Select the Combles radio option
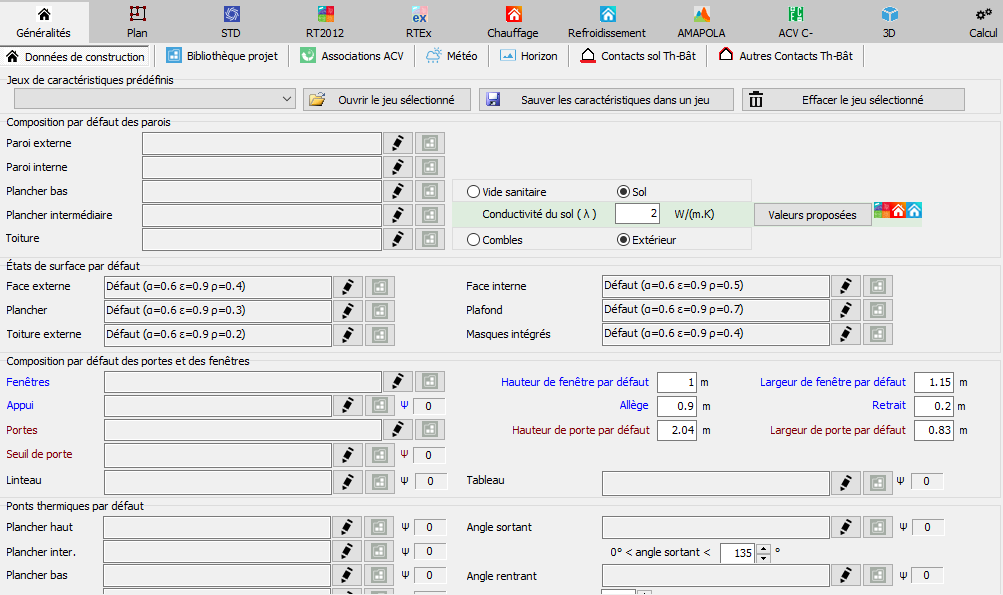Screen dimensions: 1003x595 [474, 239]
